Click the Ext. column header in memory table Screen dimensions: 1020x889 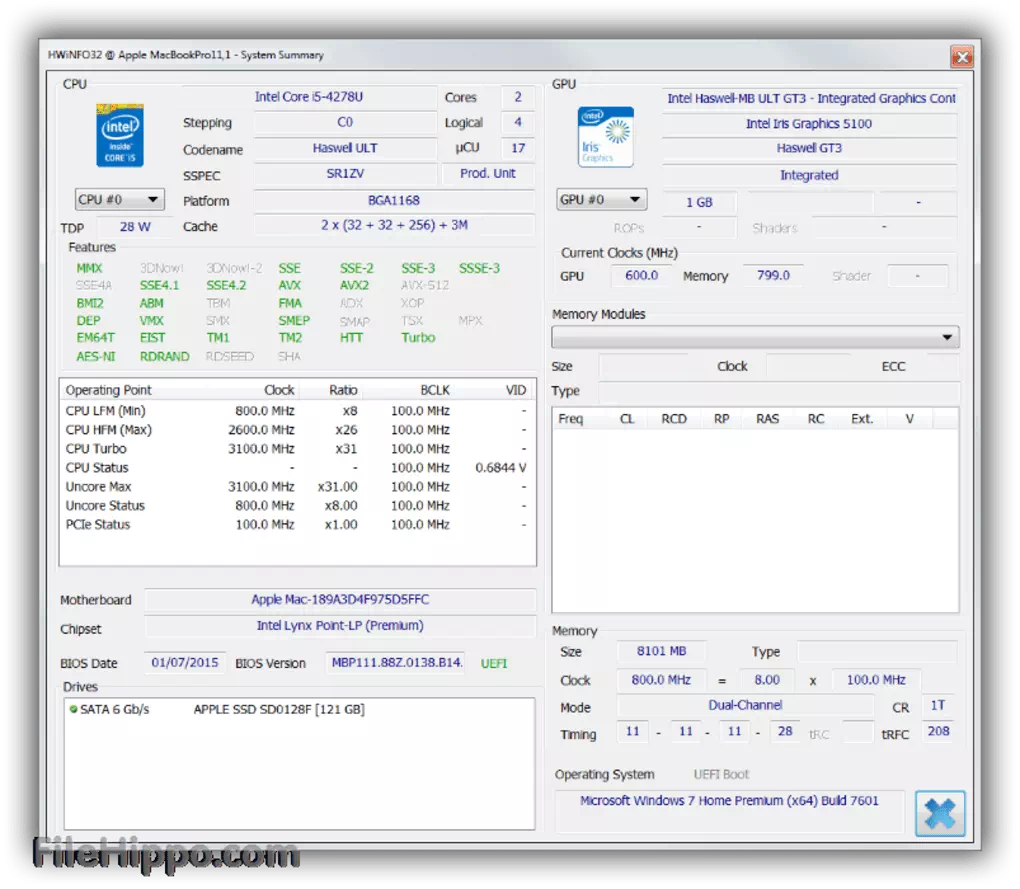[x=862, y=419]
